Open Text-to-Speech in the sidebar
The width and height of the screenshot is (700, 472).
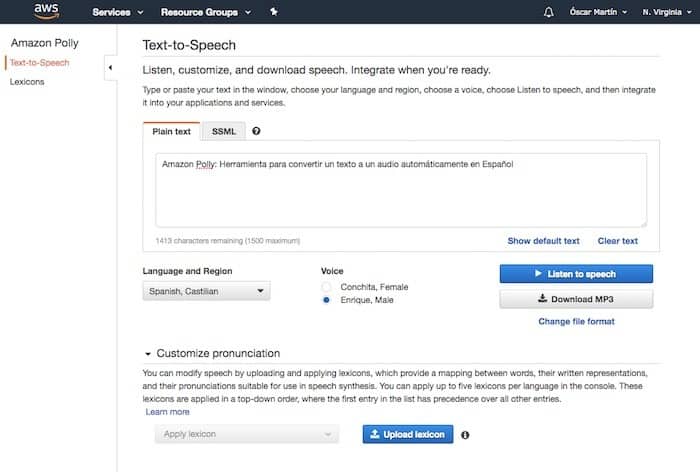(x=40, y=63)
